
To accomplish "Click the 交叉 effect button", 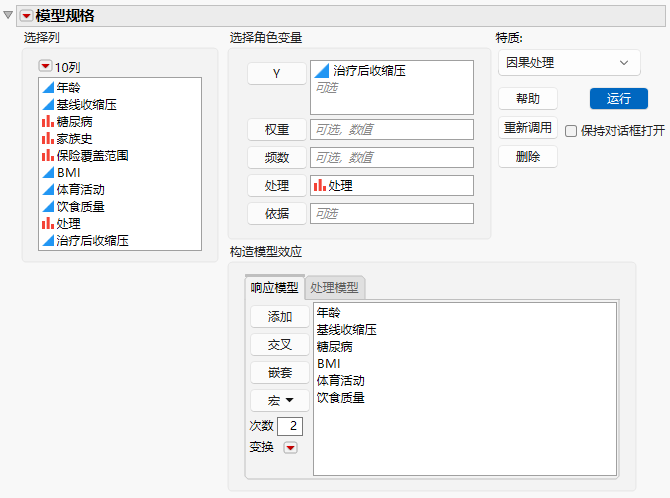I will pyautogui.click(x=279, y=345).
